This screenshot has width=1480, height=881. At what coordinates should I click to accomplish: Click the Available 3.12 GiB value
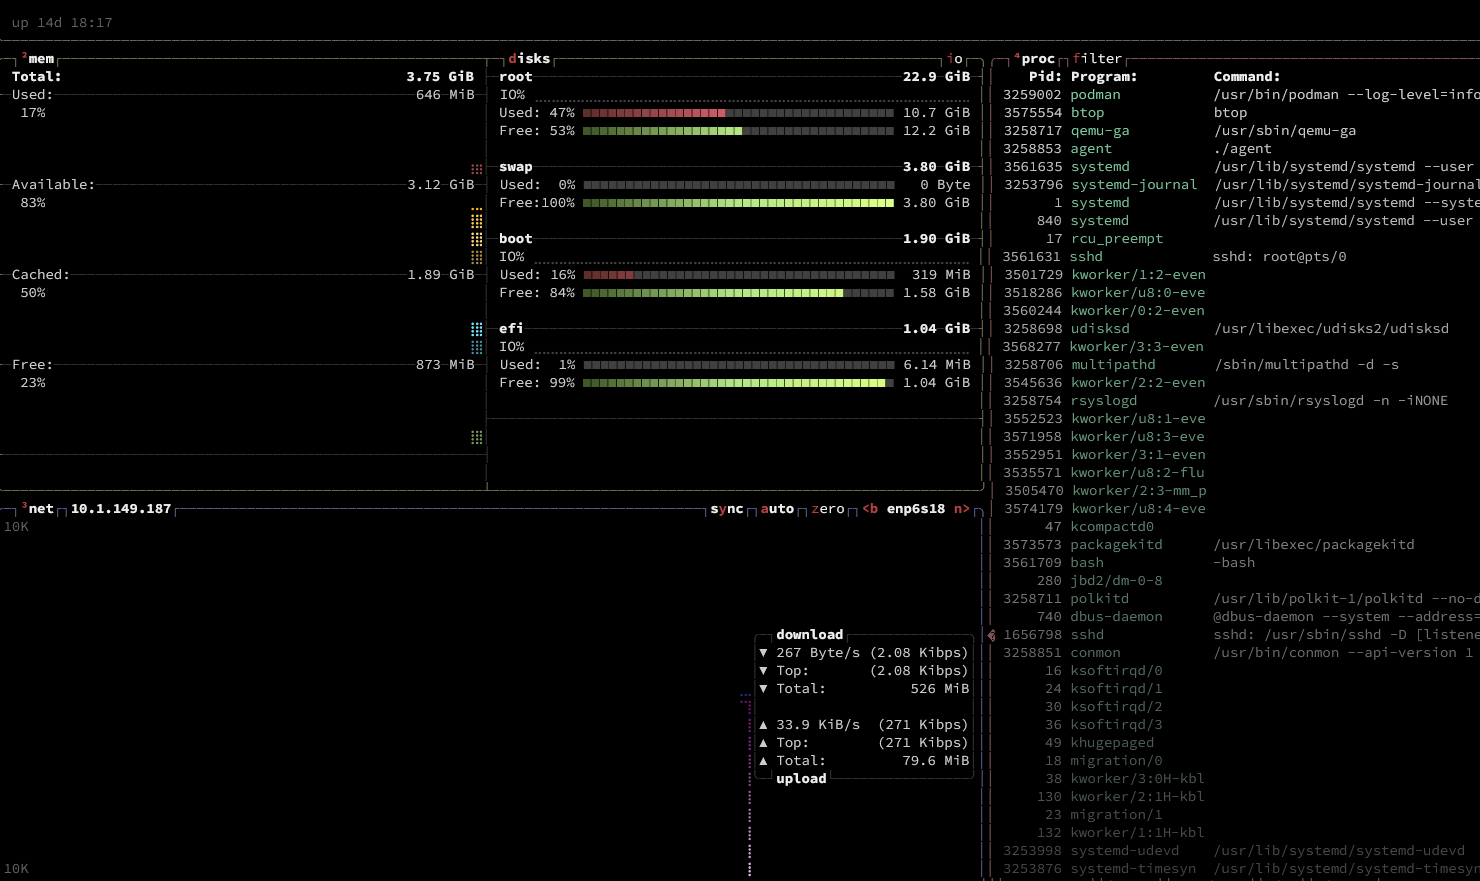(440, 185)
